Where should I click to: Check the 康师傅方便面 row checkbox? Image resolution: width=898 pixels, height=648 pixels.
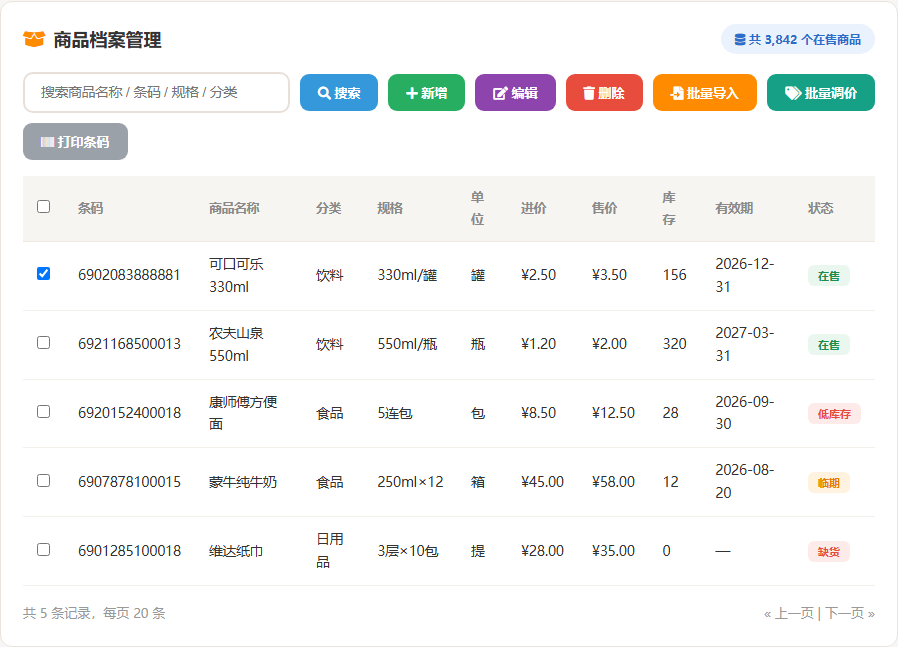coord(44,411)
